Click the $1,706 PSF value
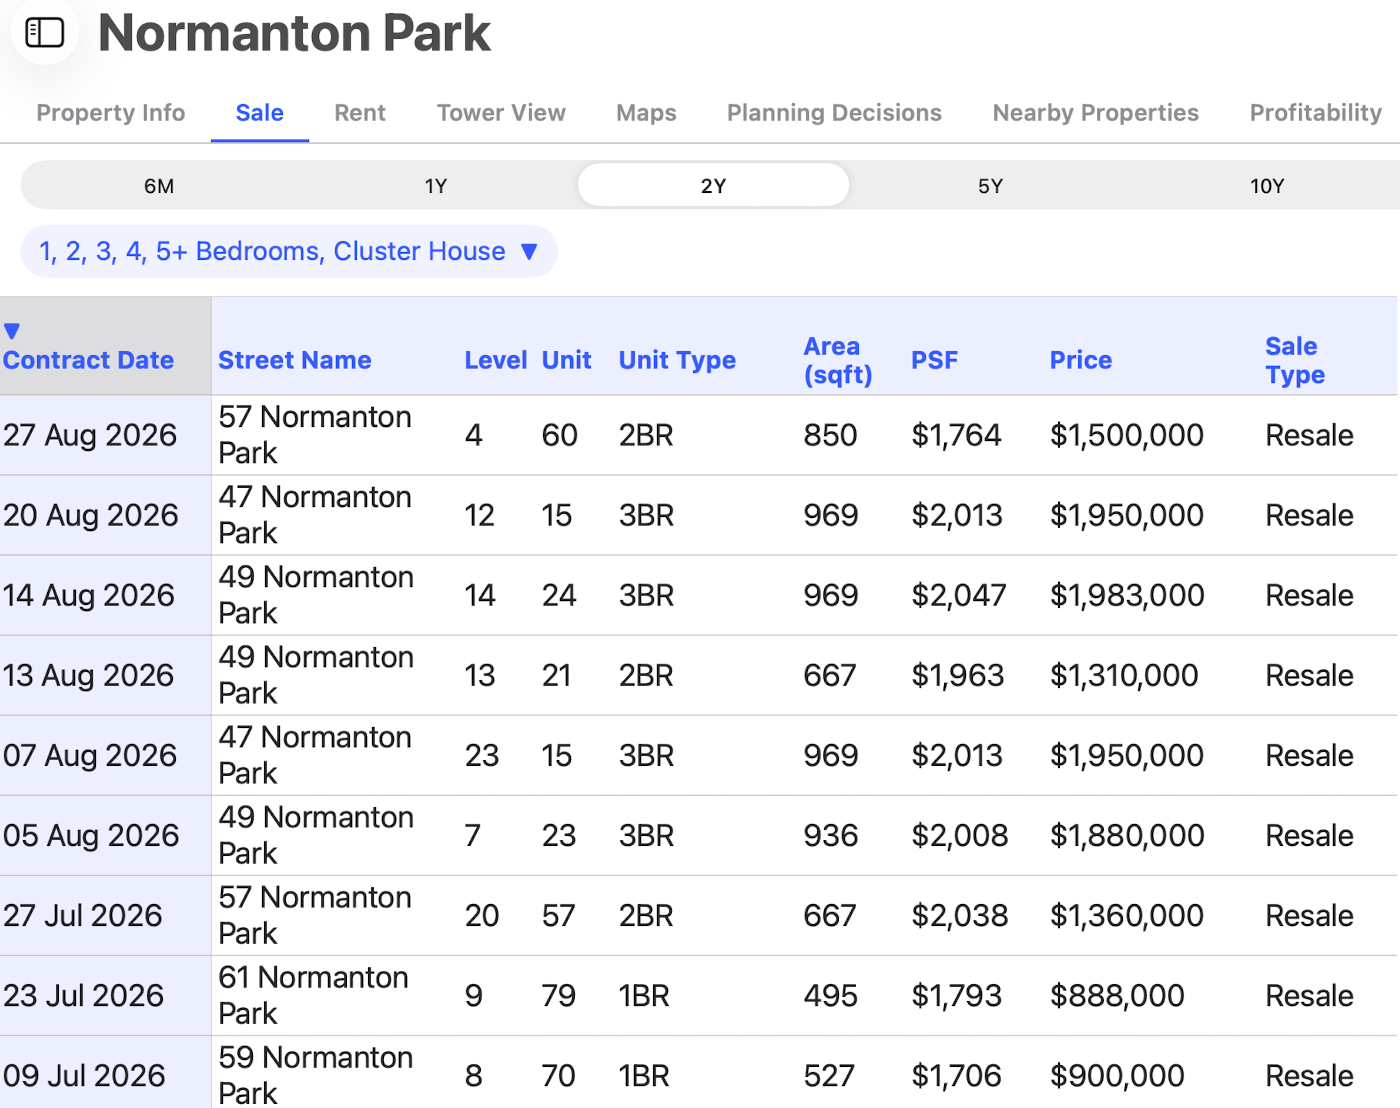Viewport: 1400px width, 1108px height. (x=956, y=1075)
